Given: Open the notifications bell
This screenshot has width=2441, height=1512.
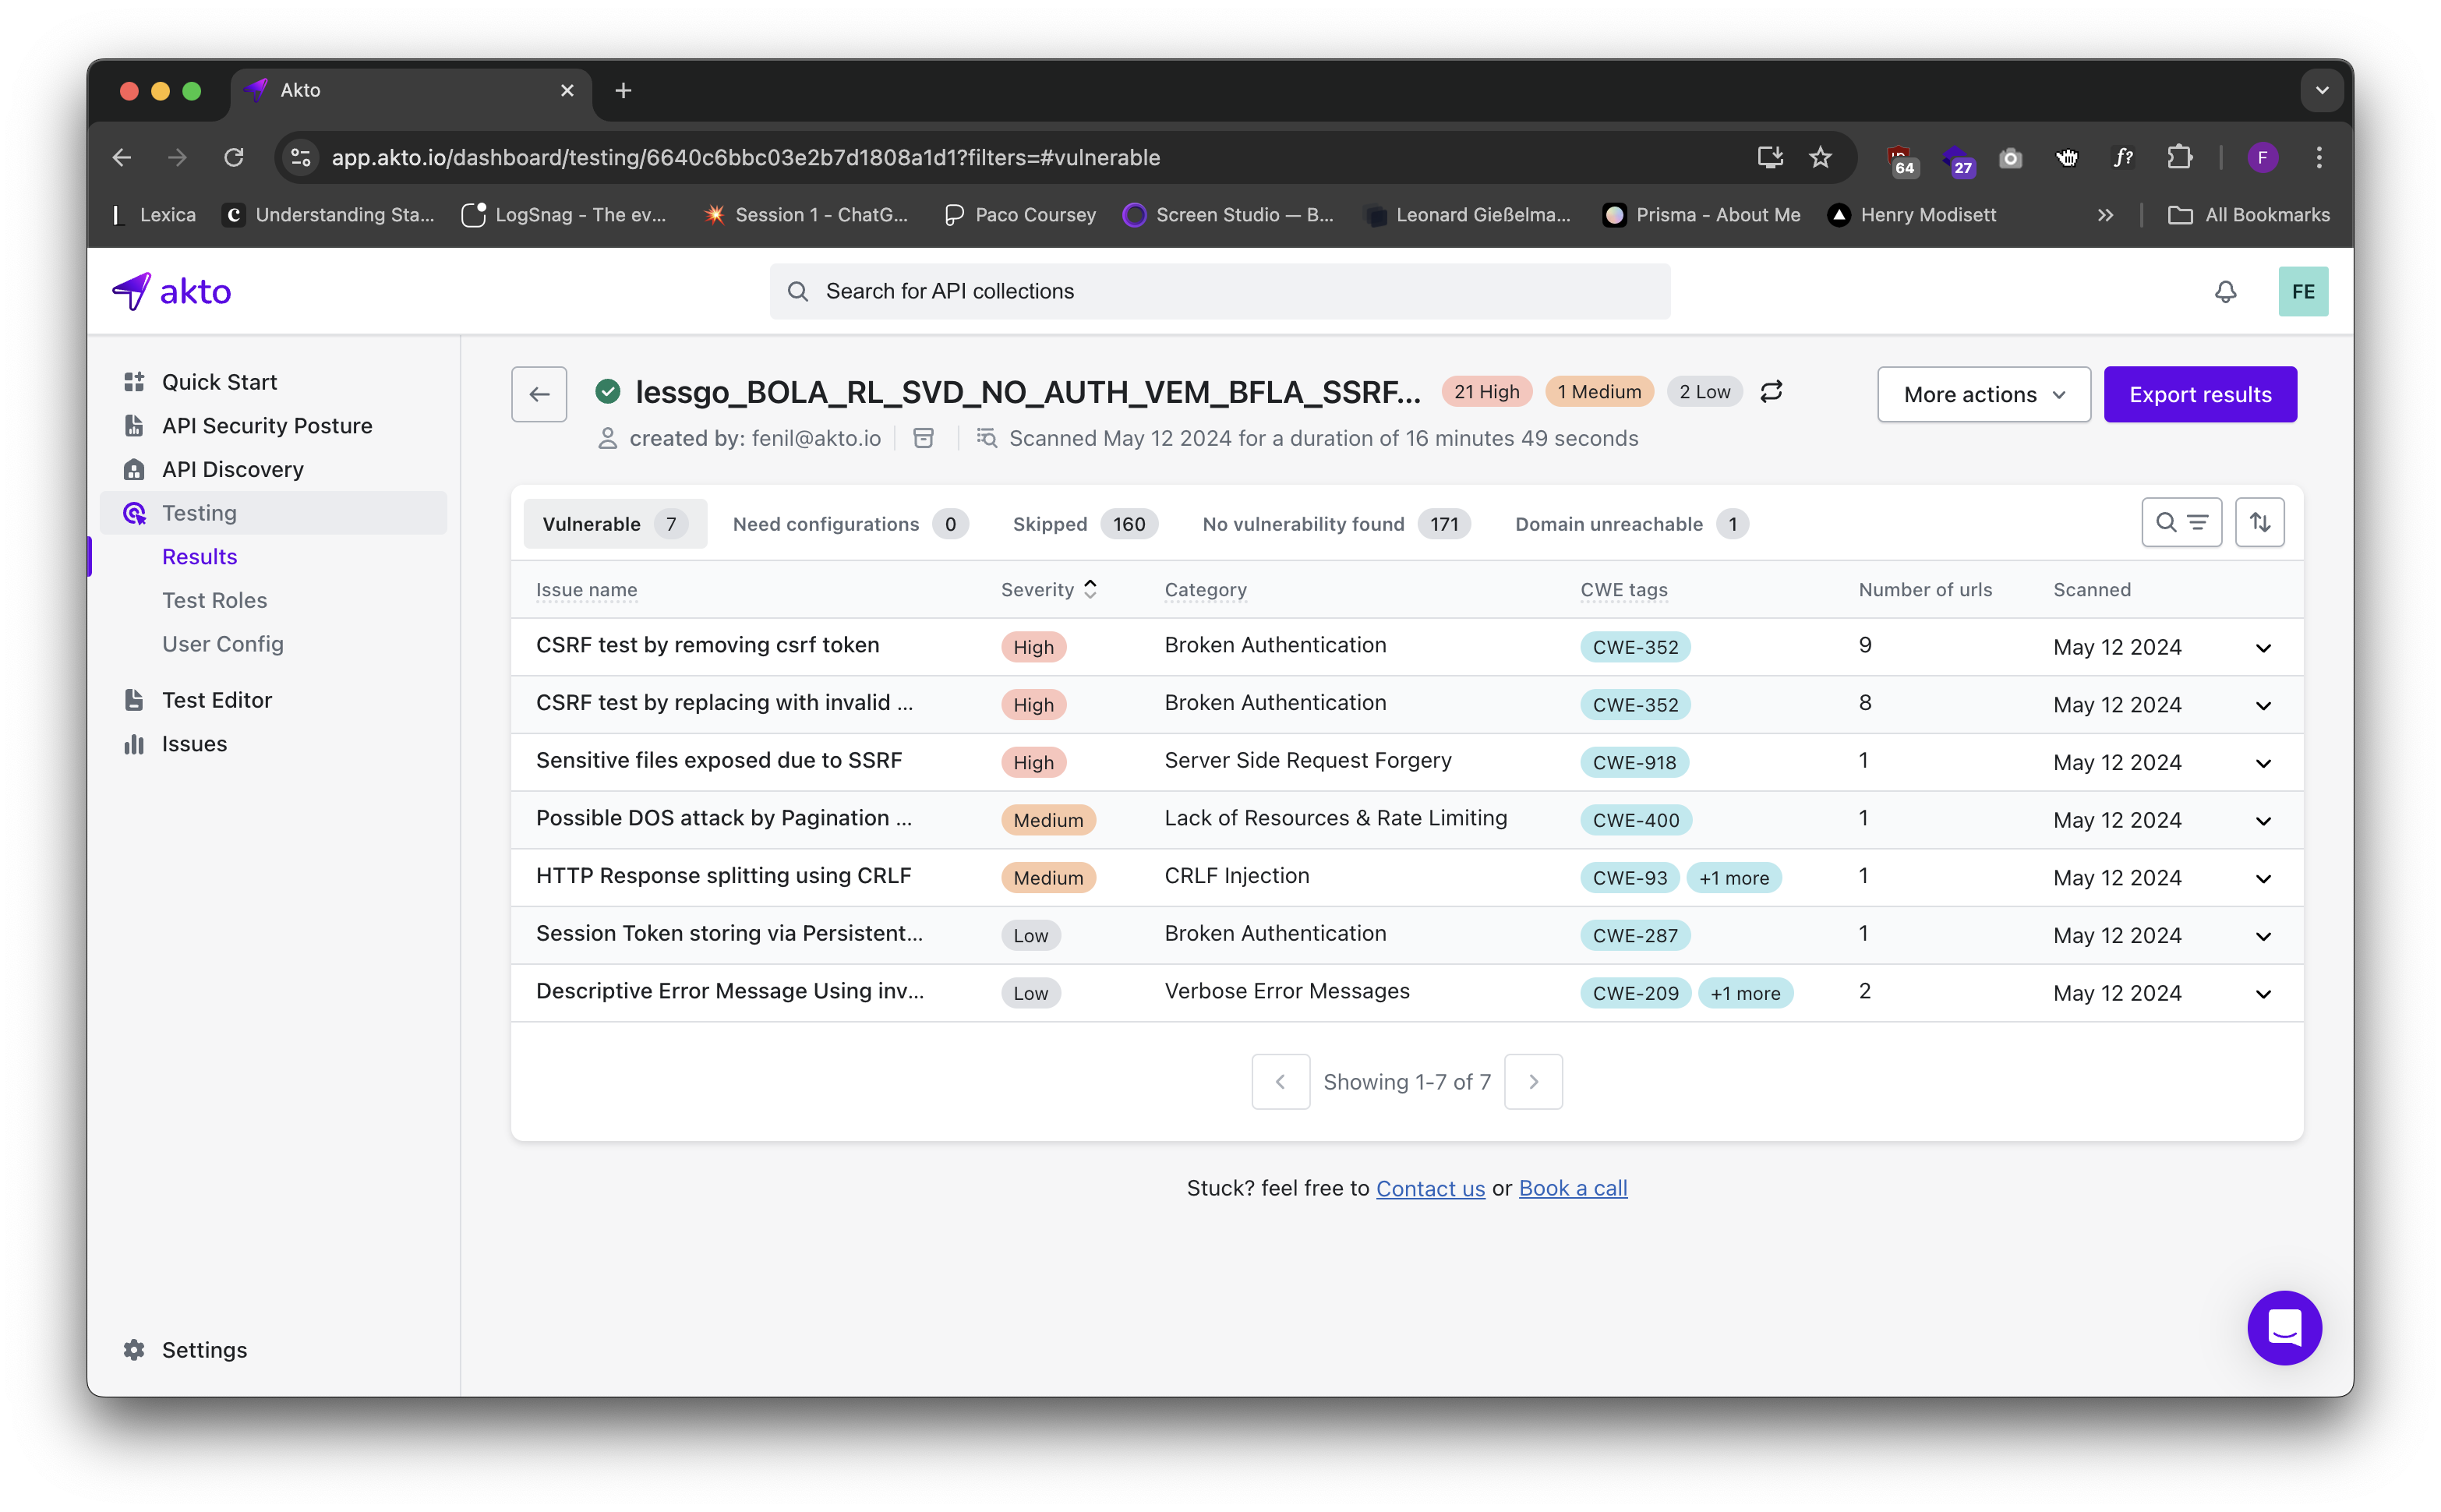Looking at the screenshot, I should 2225,291.
